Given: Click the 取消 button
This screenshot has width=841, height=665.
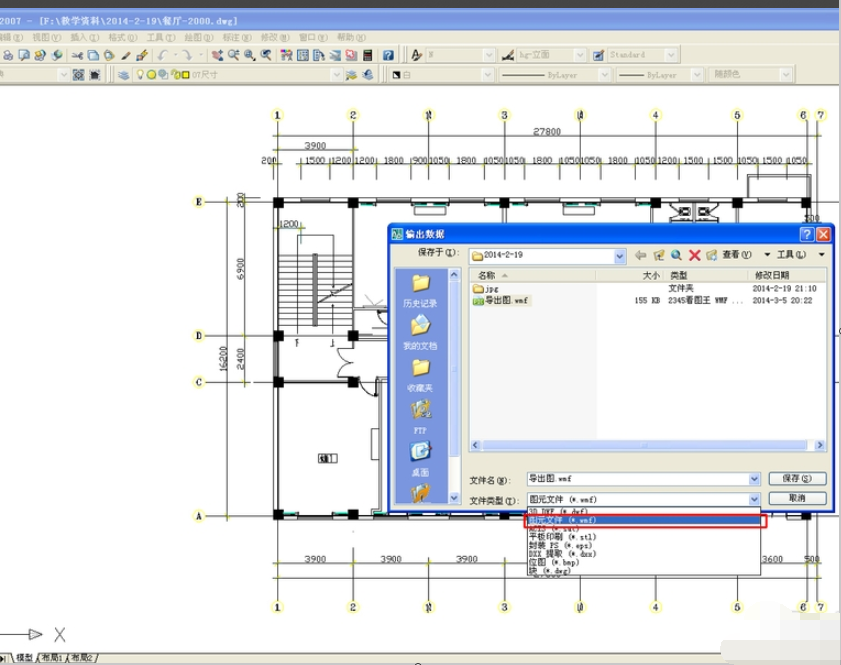Looking at the screenshot, I should tap(797, 498).
